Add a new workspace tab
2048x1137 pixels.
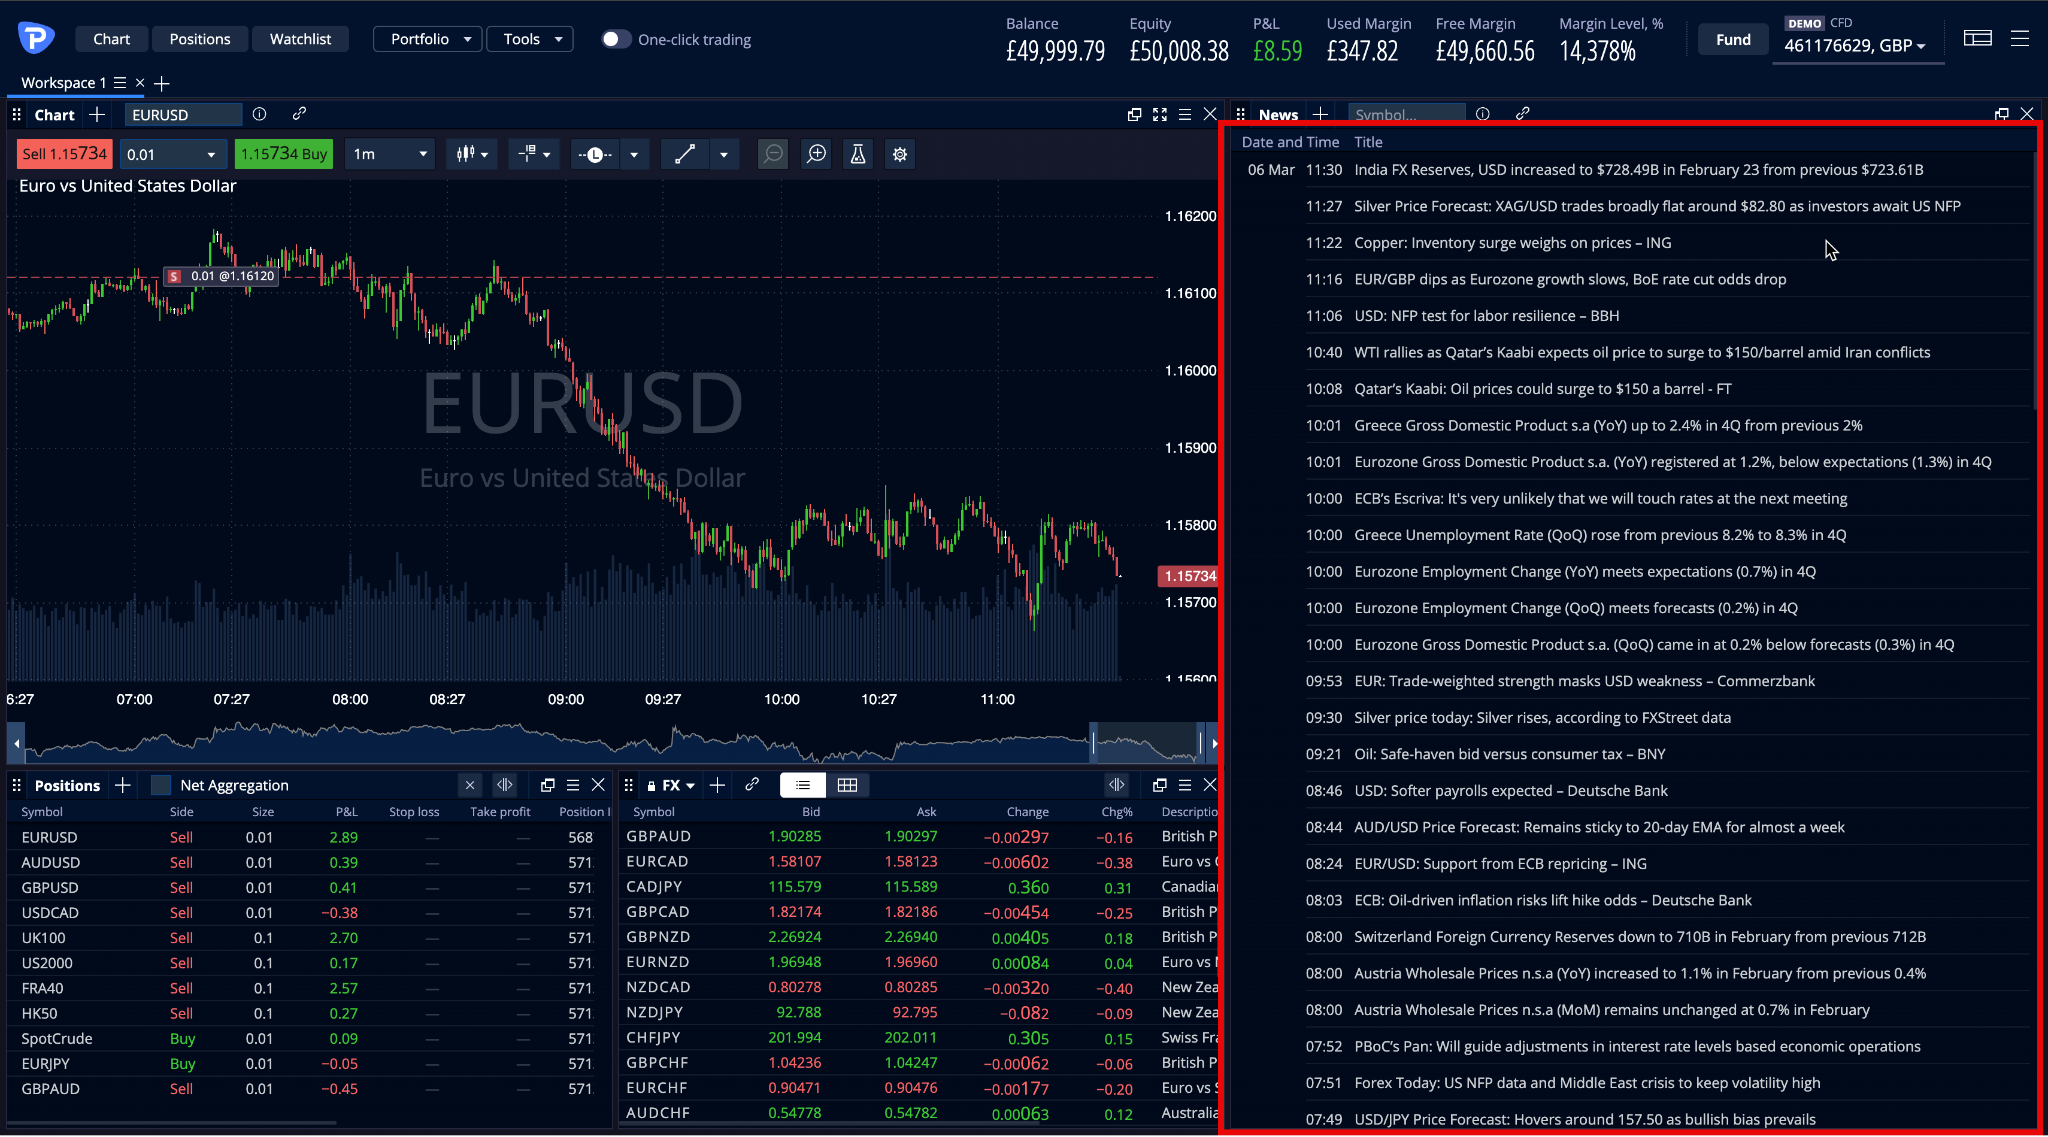coord(162,83)
